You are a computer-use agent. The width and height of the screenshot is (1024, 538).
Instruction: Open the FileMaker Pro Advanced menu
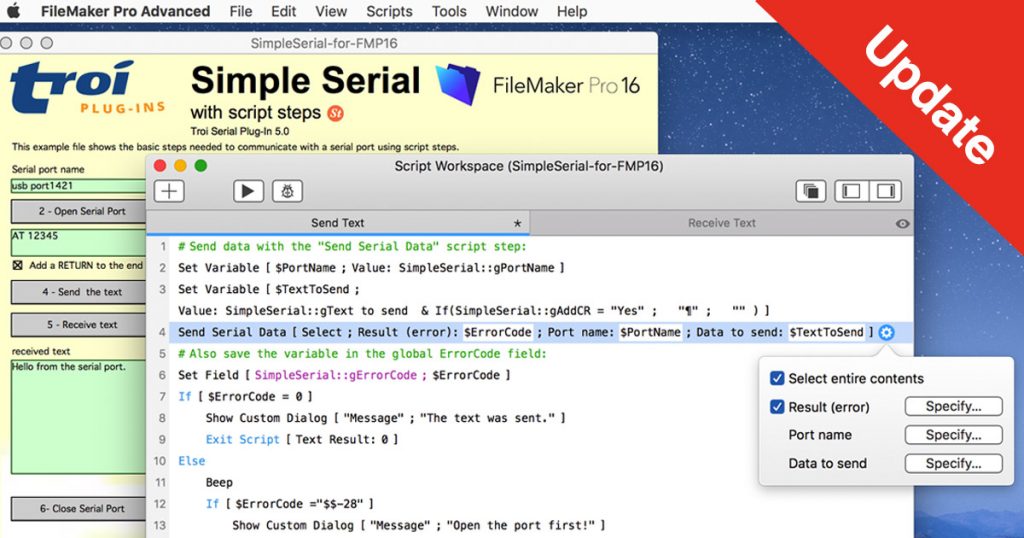coord(125,11)
